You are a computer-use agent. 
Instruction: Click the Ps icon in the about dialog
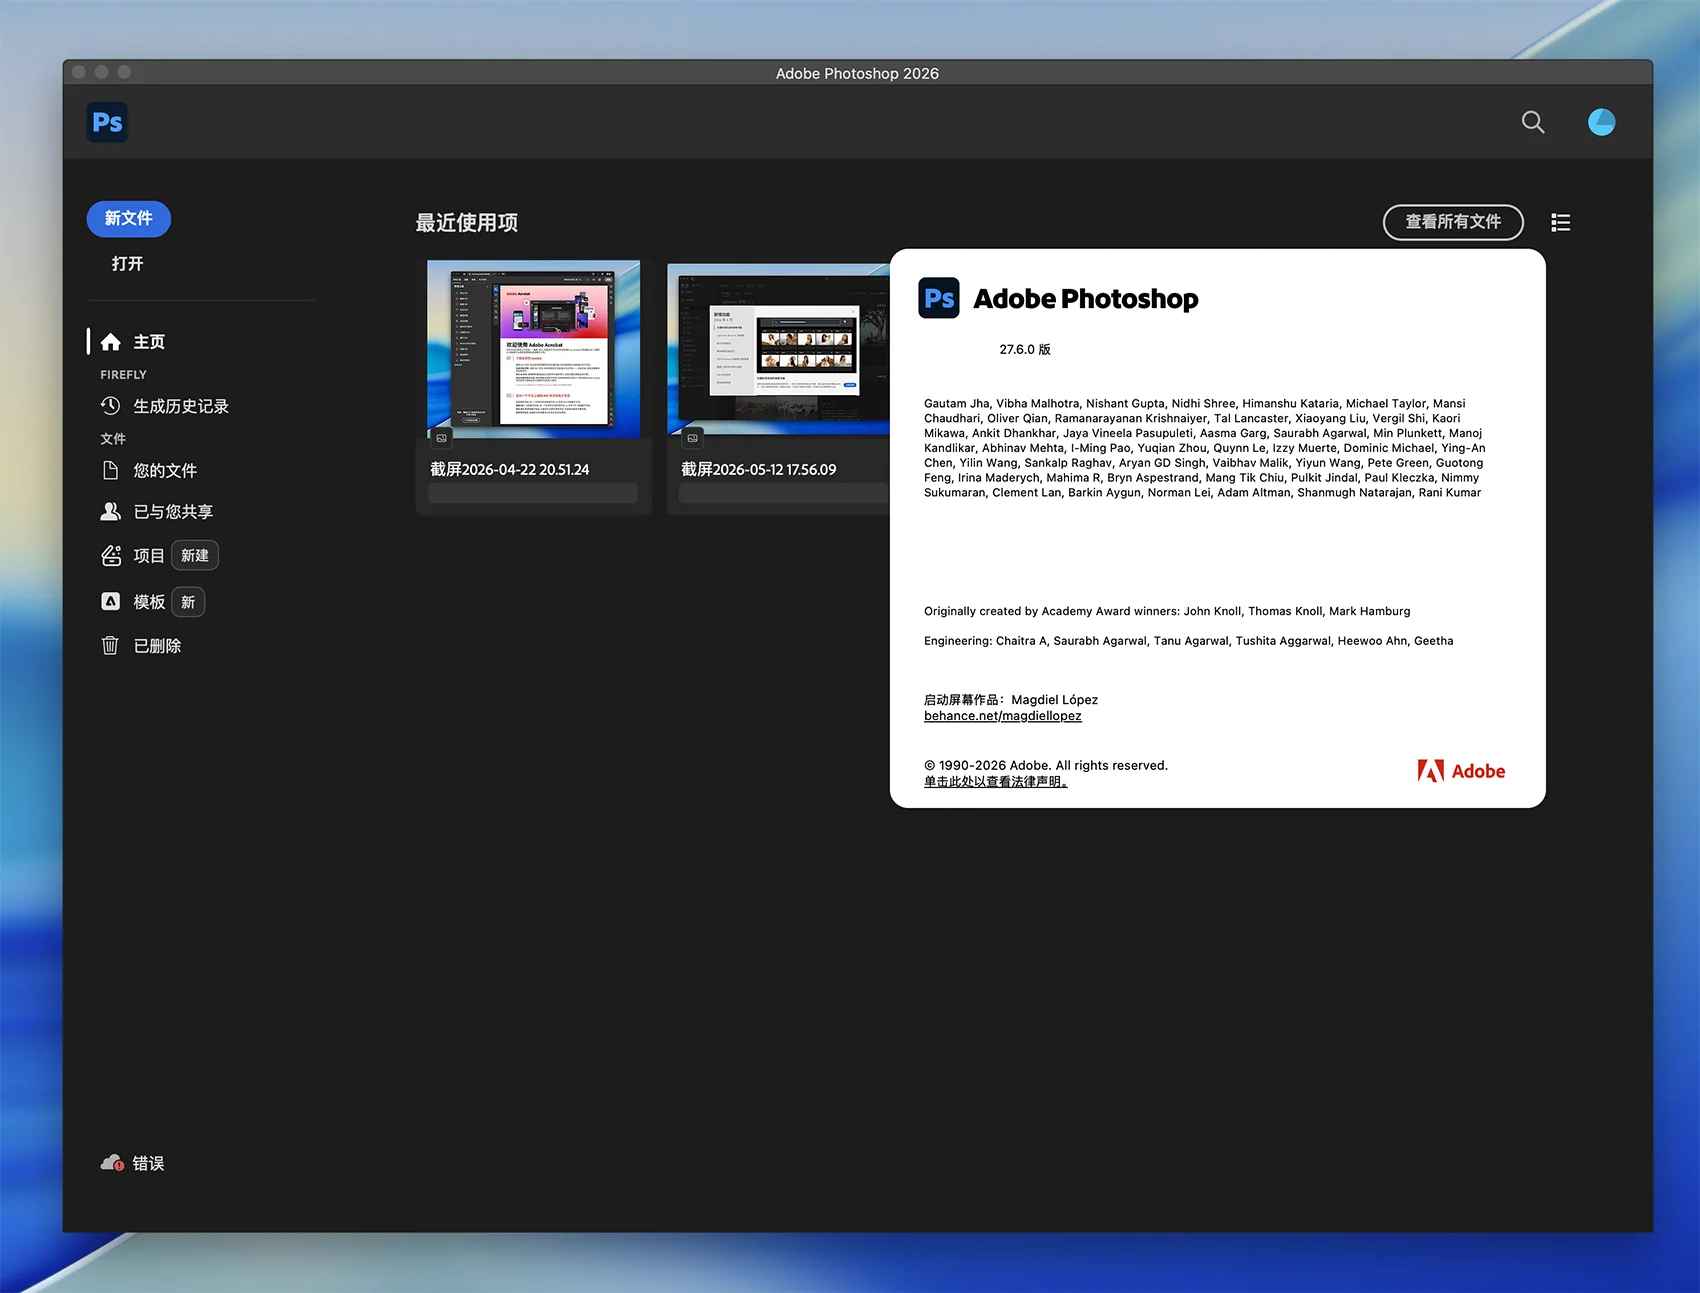938,298
